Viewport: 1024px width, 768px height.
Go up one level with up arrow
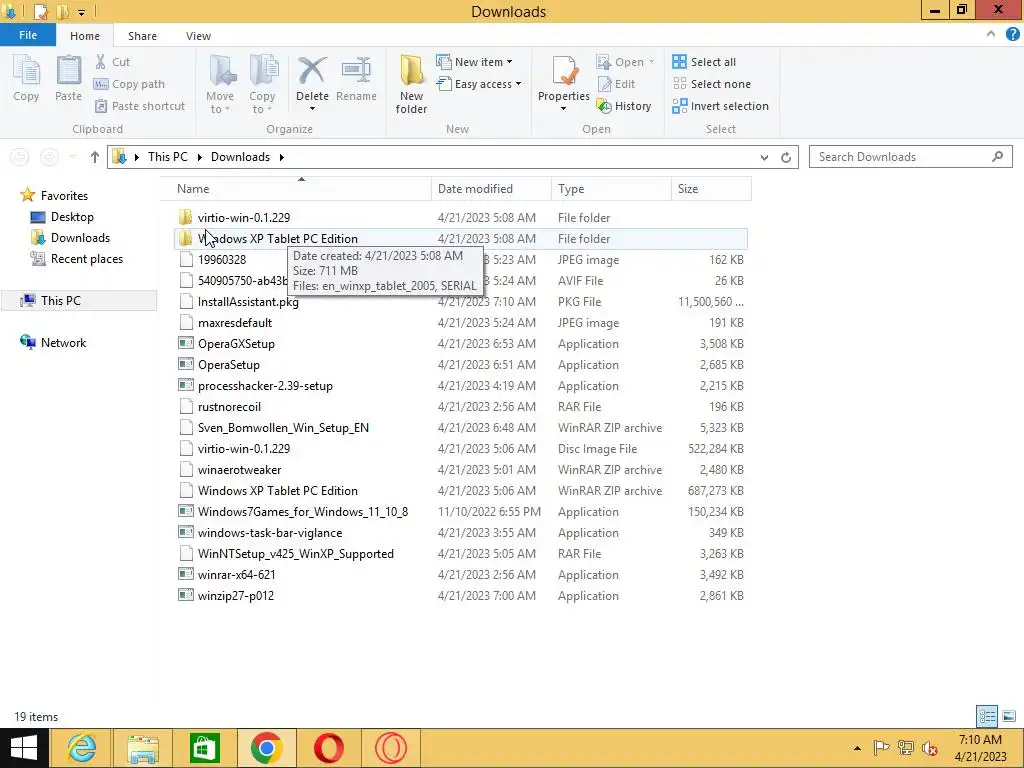[95, 157]
